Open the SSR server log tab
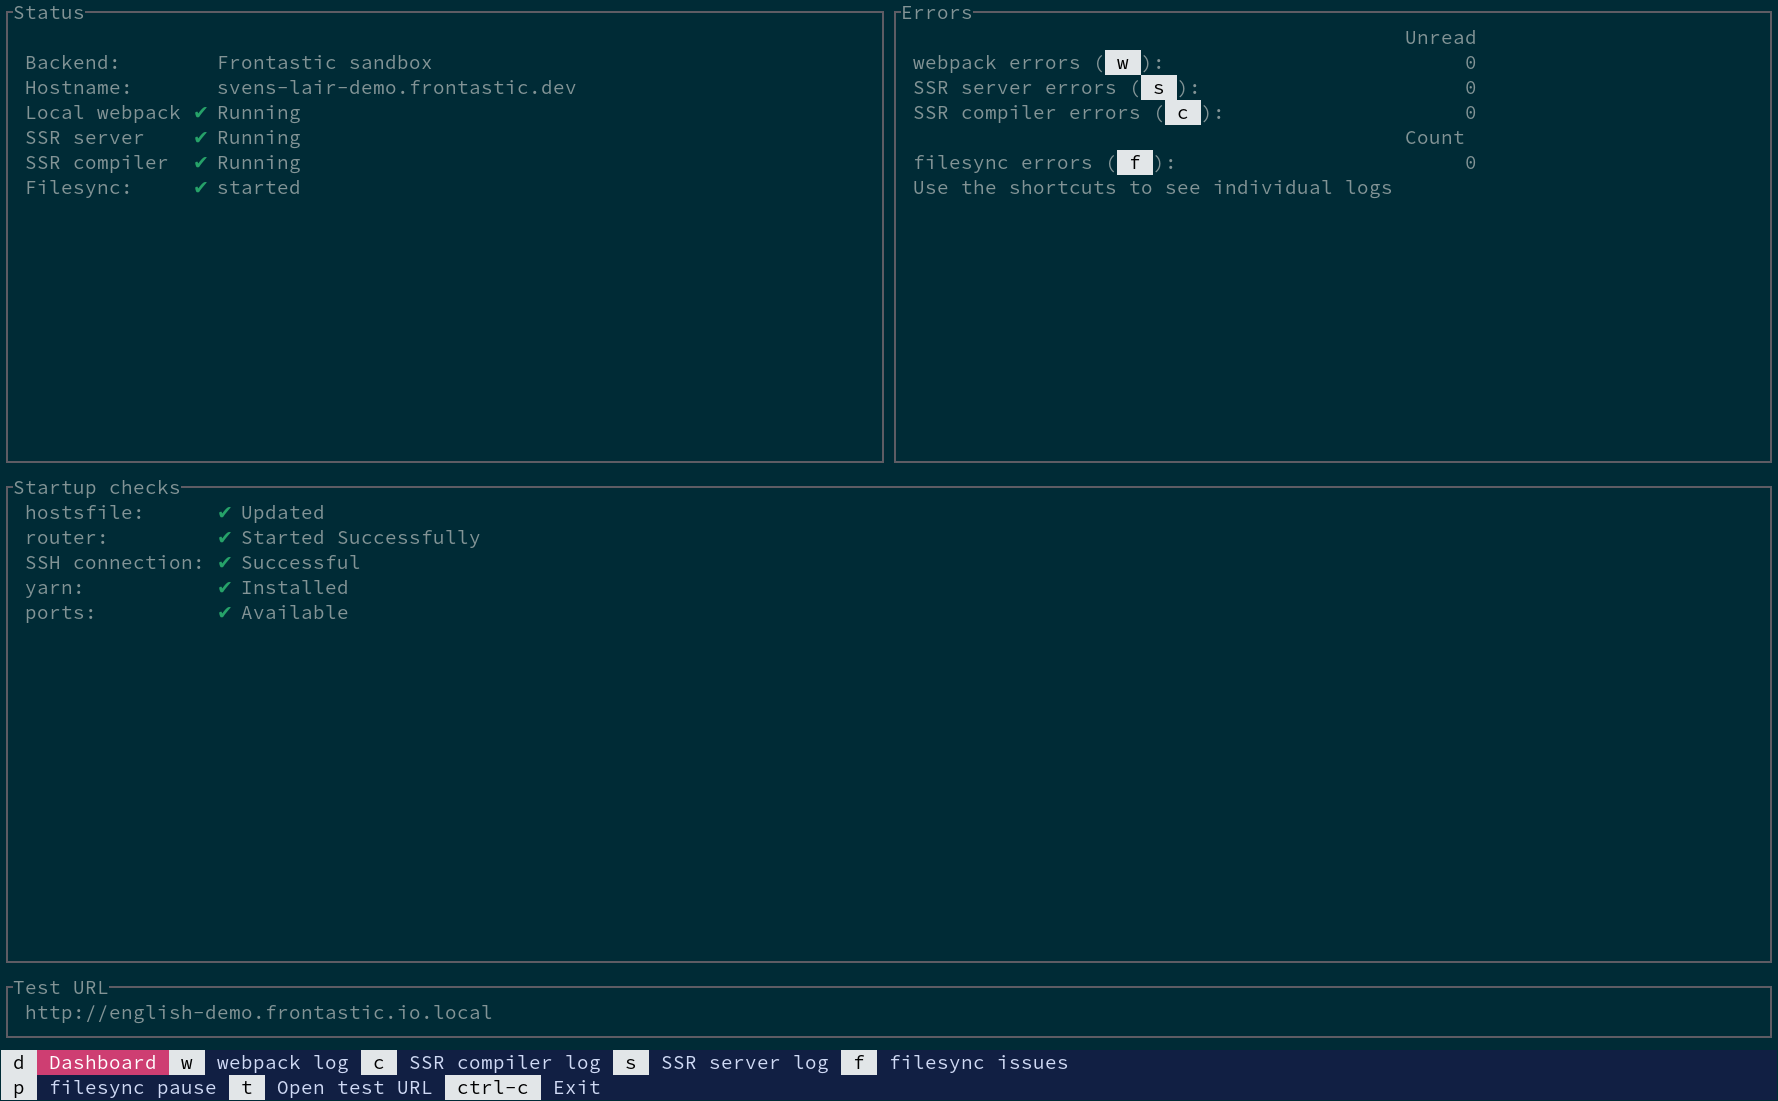Screen dimensions: 1778x1101 coord(745,1062)
